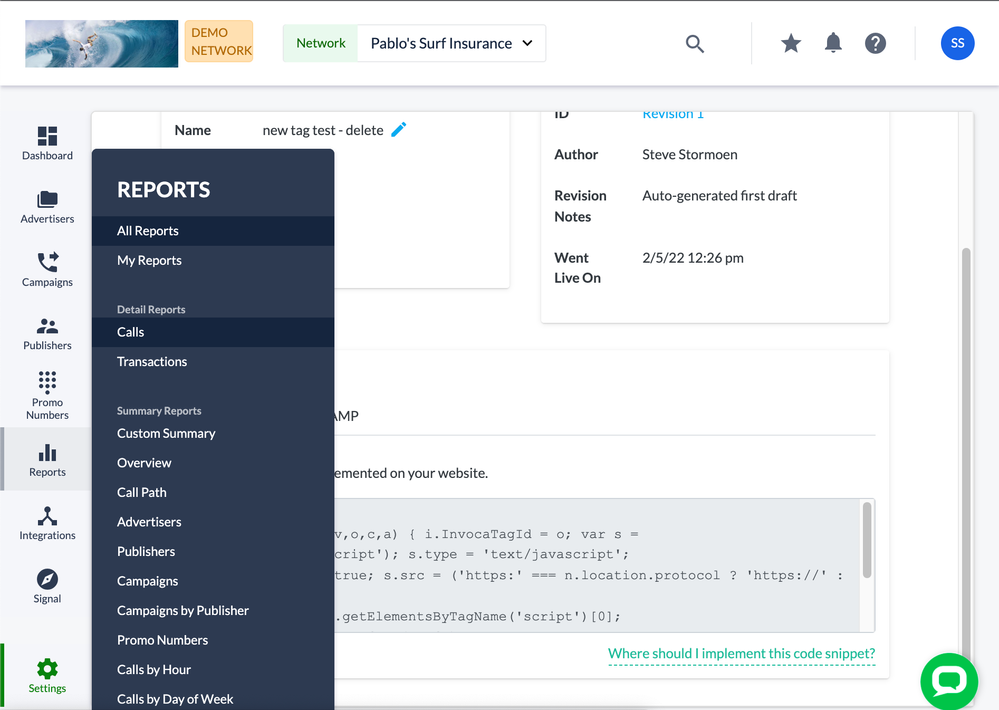Click the Network label badge
Screen dimensions: 999x710
point(320,43)
